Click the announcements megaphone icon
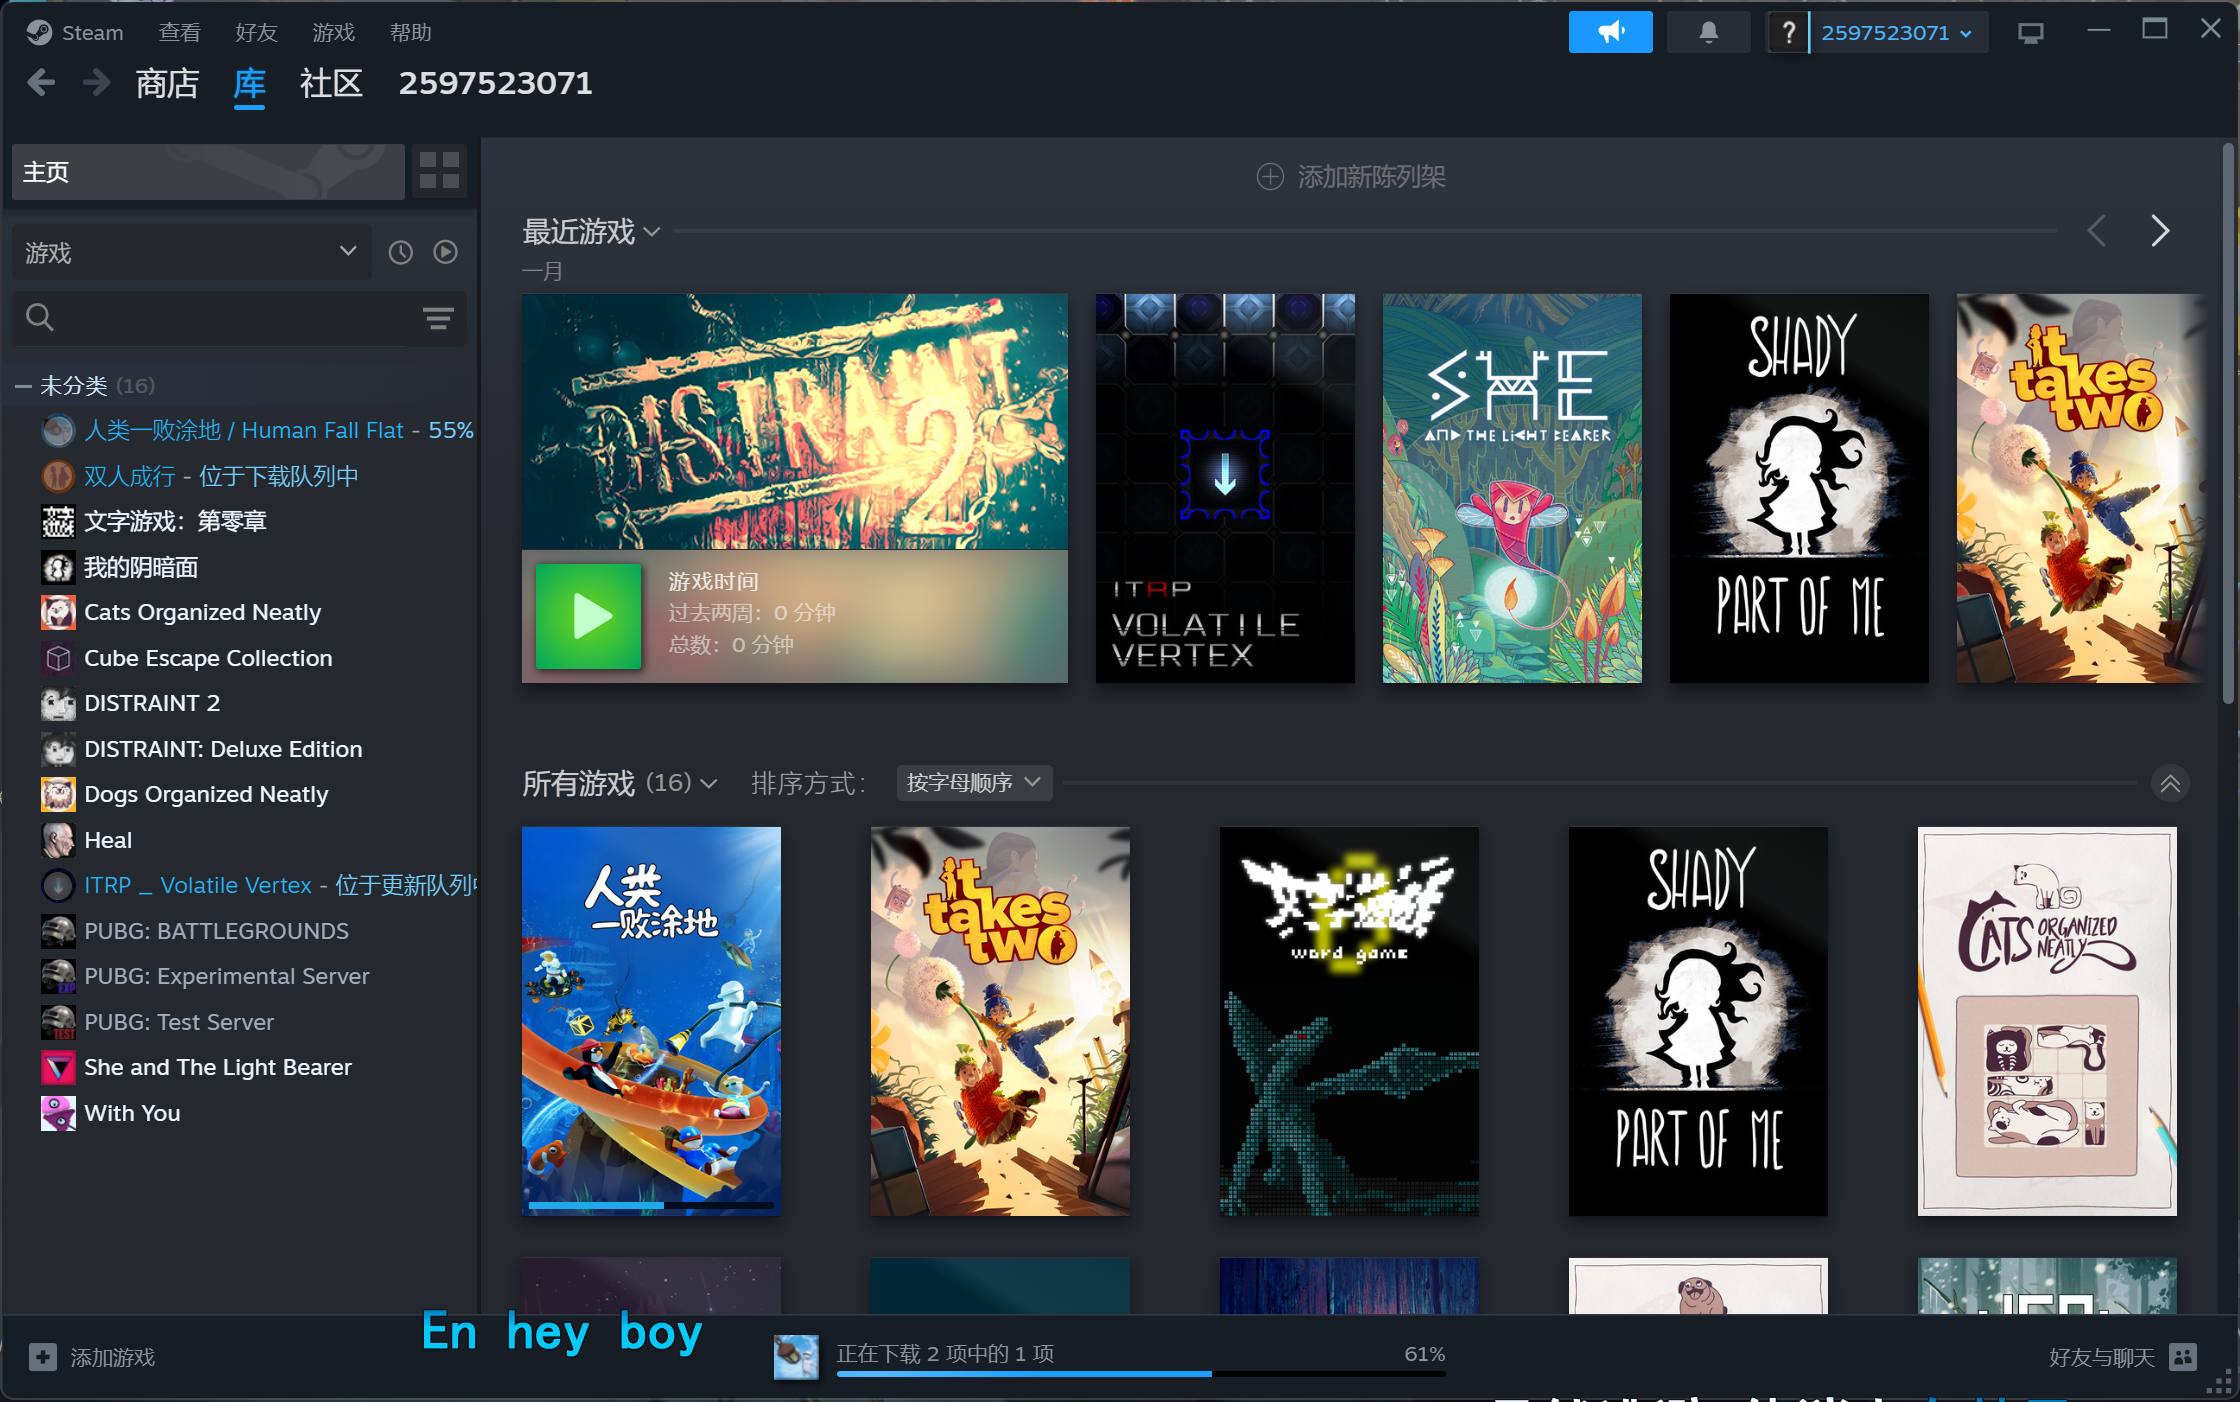The image size is (2240, 1402). coord(1609,33)
